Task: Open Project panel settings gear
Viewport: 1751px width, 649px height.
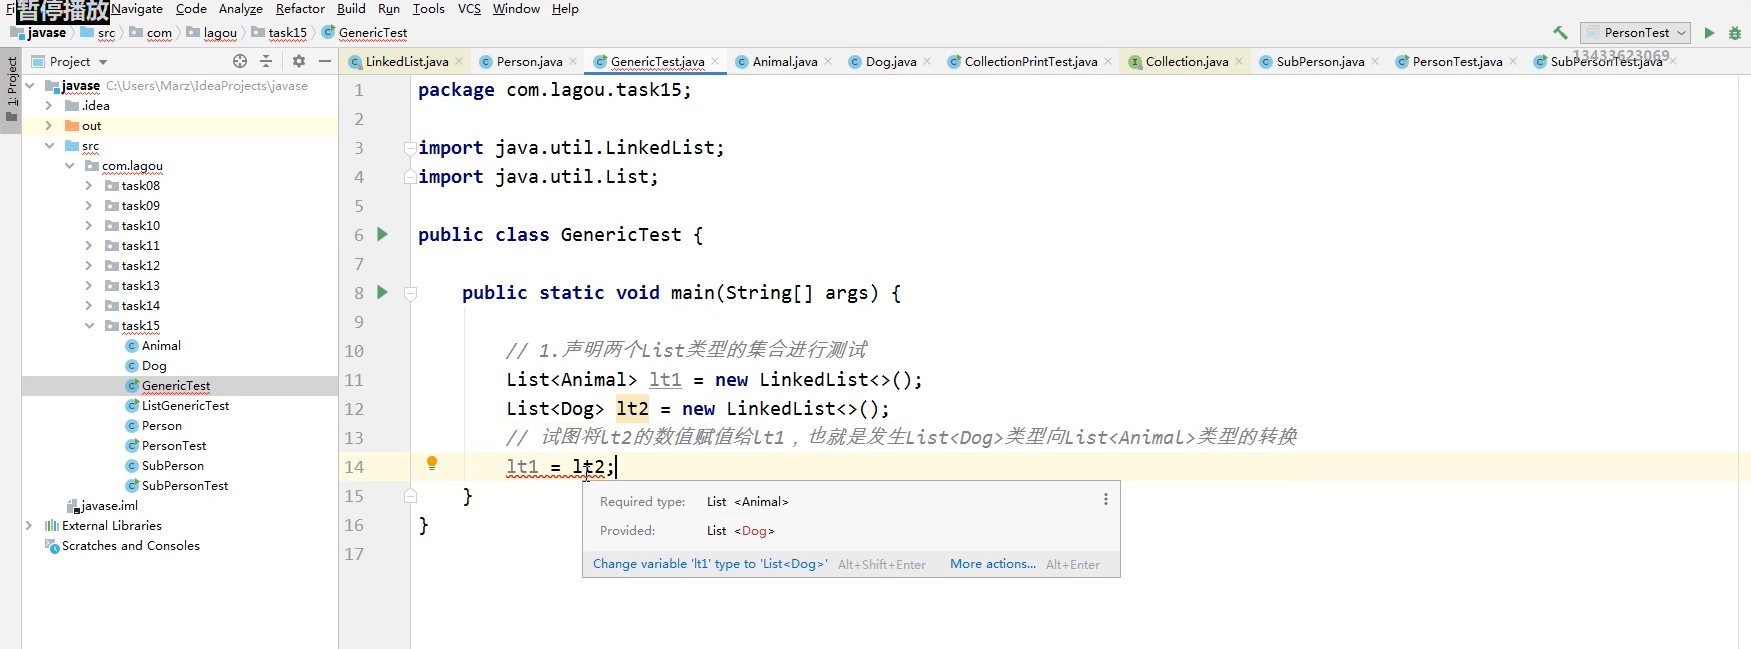Action: 298,61
